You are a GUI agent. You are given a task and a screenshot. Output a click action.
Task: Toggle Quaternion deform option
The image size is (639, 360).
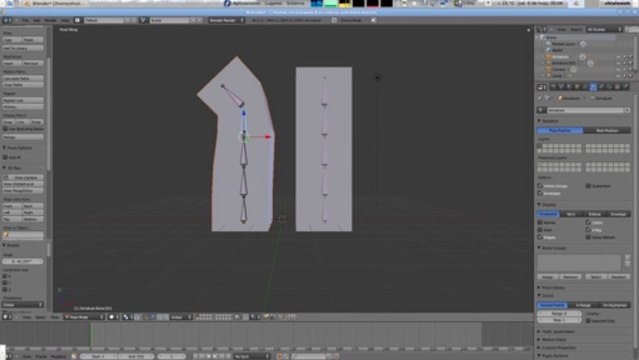[x=588, y=186]
